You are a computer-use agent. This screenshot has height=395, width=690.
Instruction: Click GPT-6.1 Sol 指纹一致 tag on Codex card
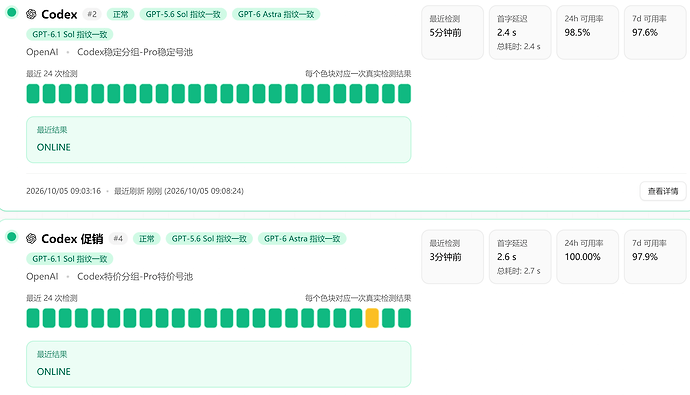pyautogui.click(x=70, y=34)
